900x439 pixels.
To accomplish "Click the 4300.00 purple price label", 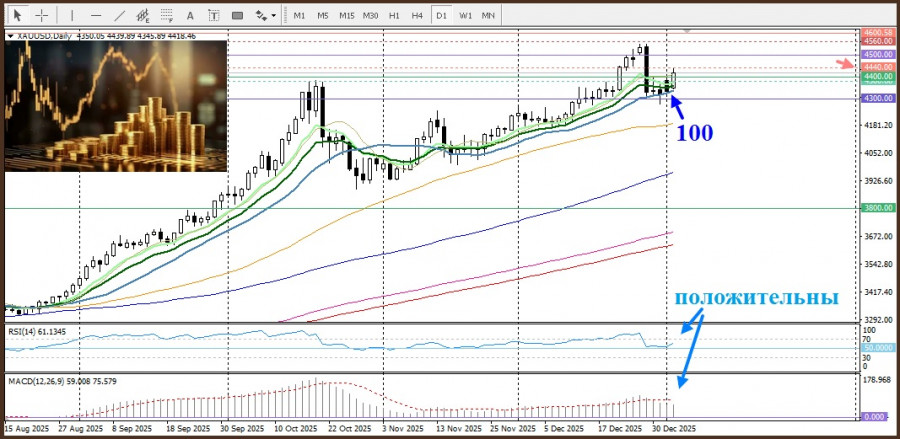I will point(877,98).
